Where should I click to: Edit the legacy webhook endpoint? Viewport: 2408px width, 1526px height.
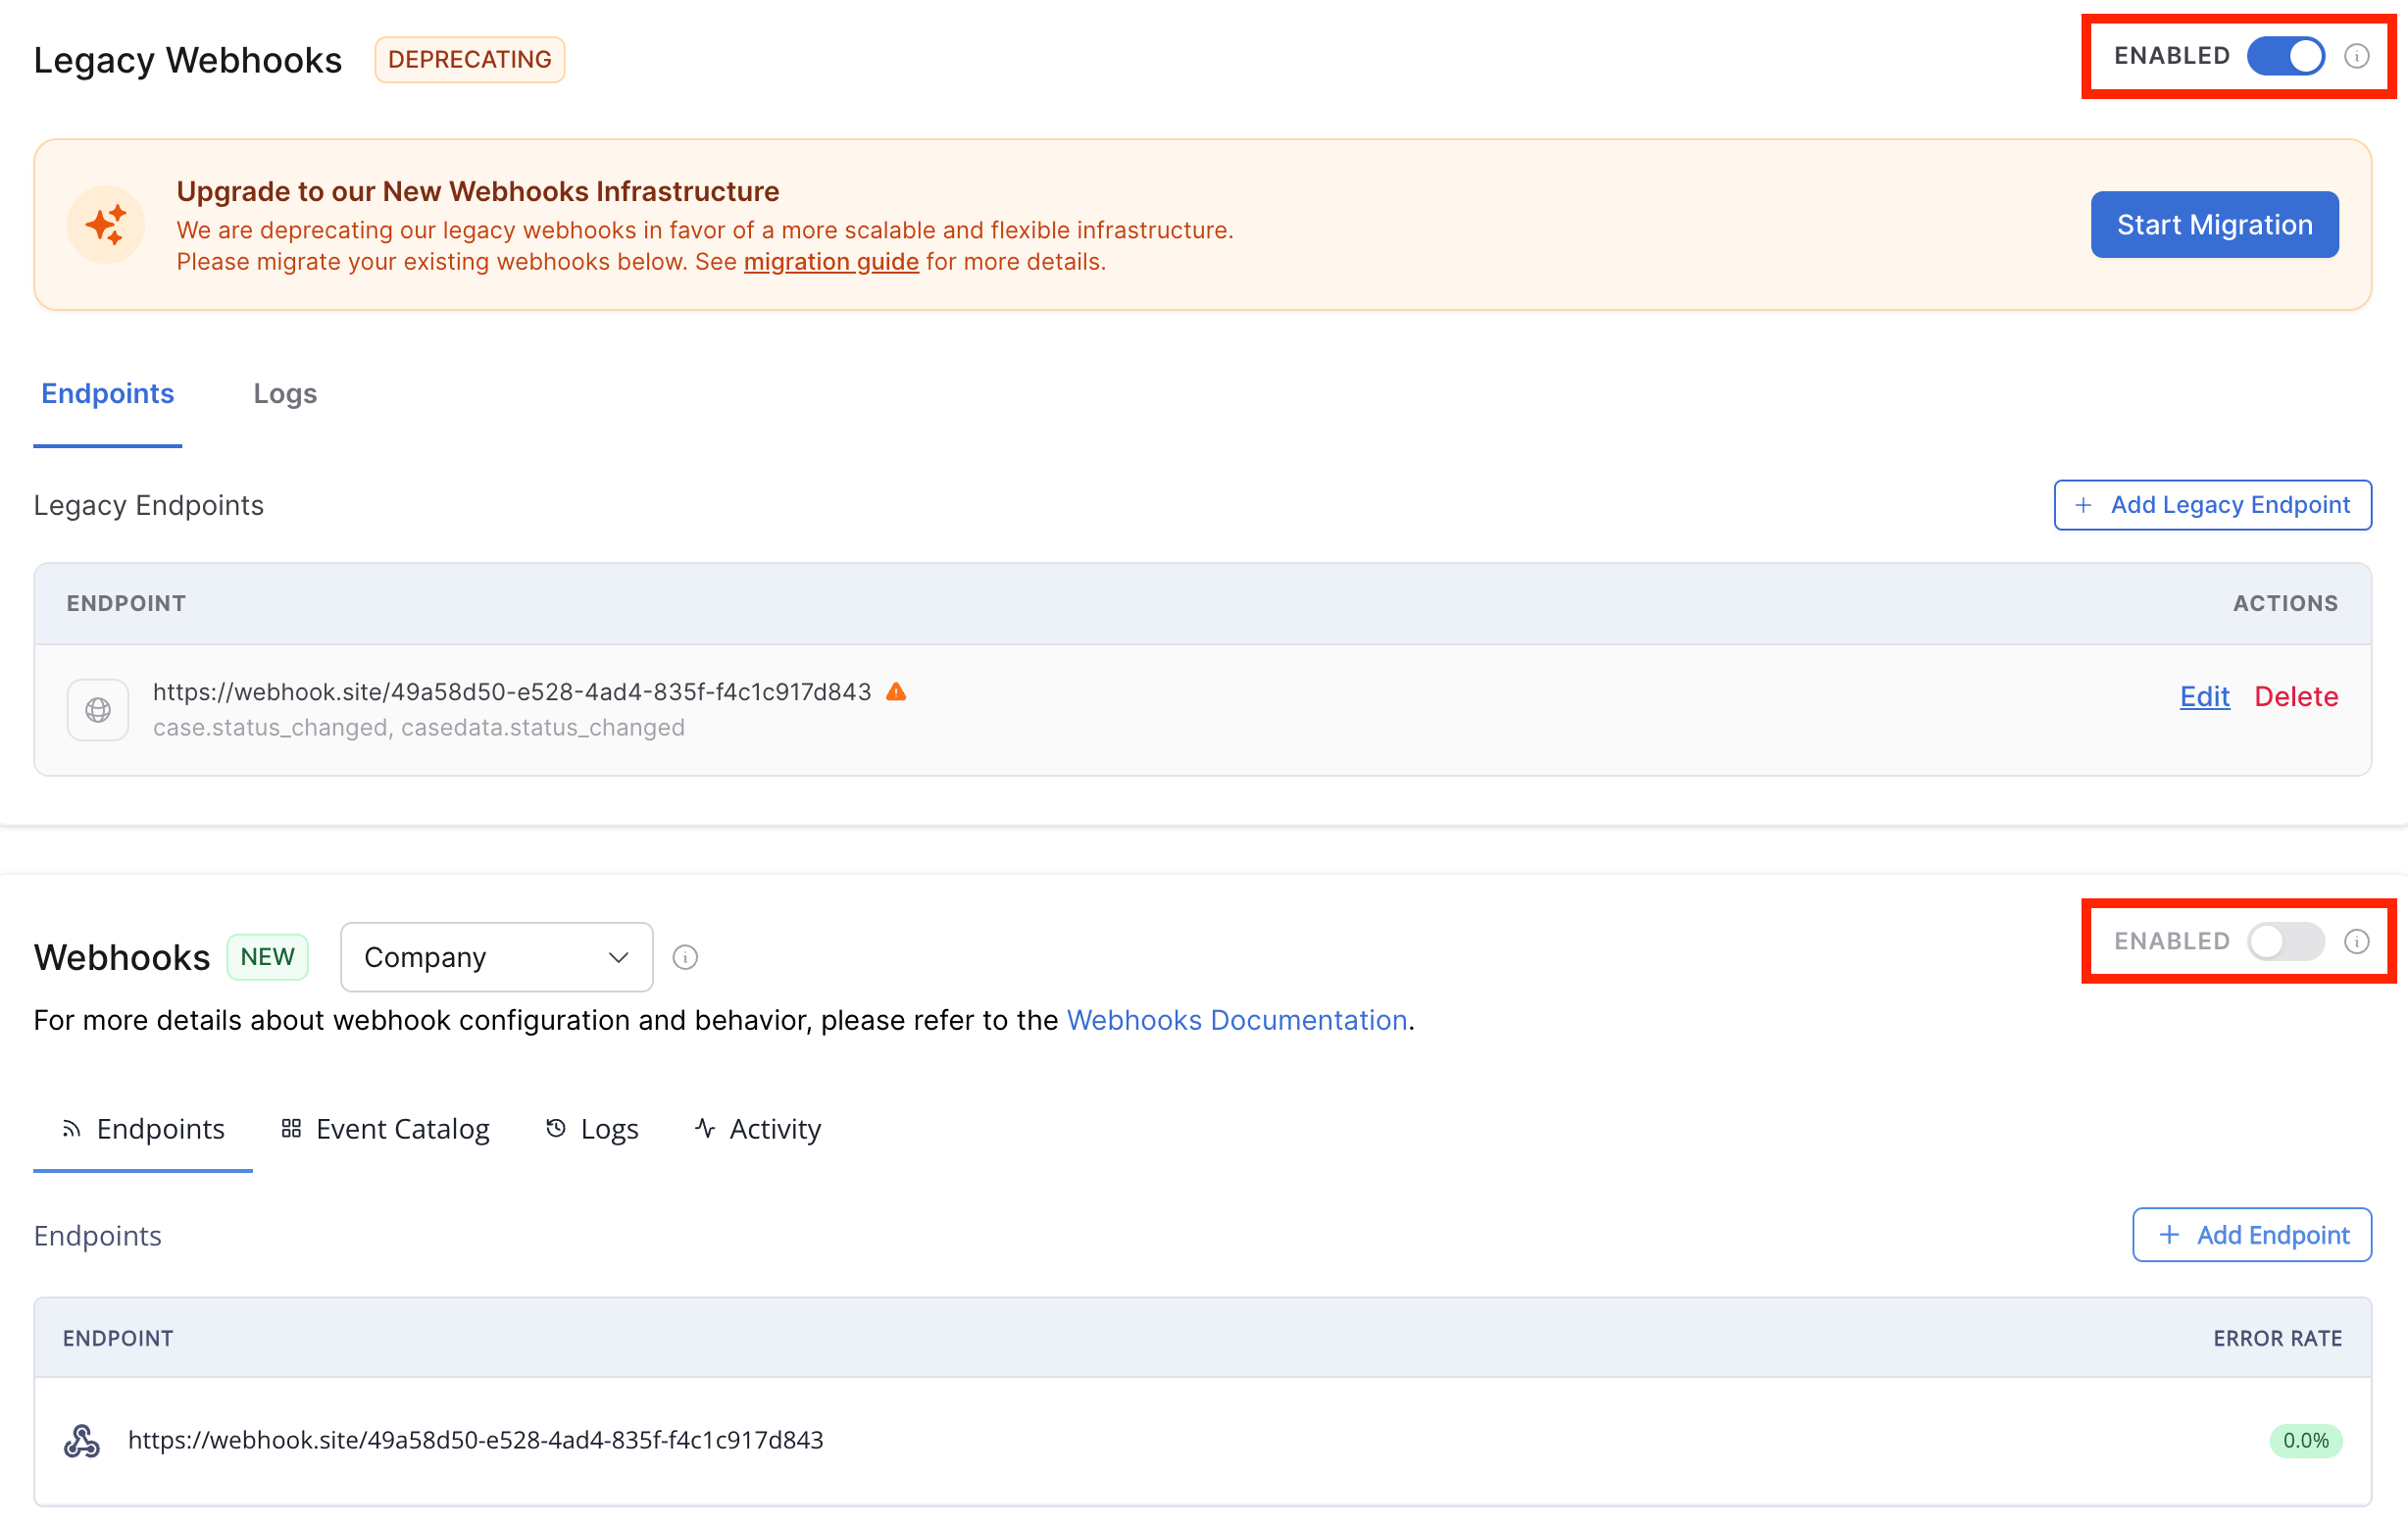pos(2205,696)
